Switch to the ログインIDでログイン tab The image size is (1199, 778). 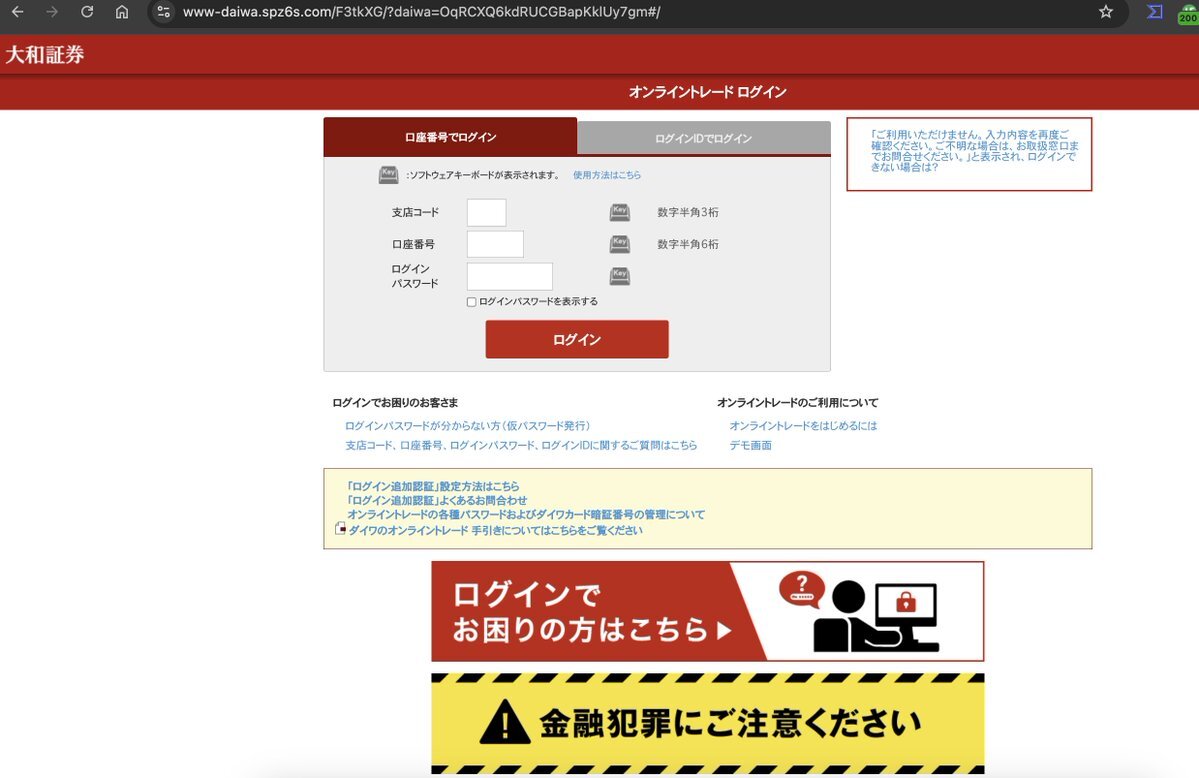click(703, 138)
